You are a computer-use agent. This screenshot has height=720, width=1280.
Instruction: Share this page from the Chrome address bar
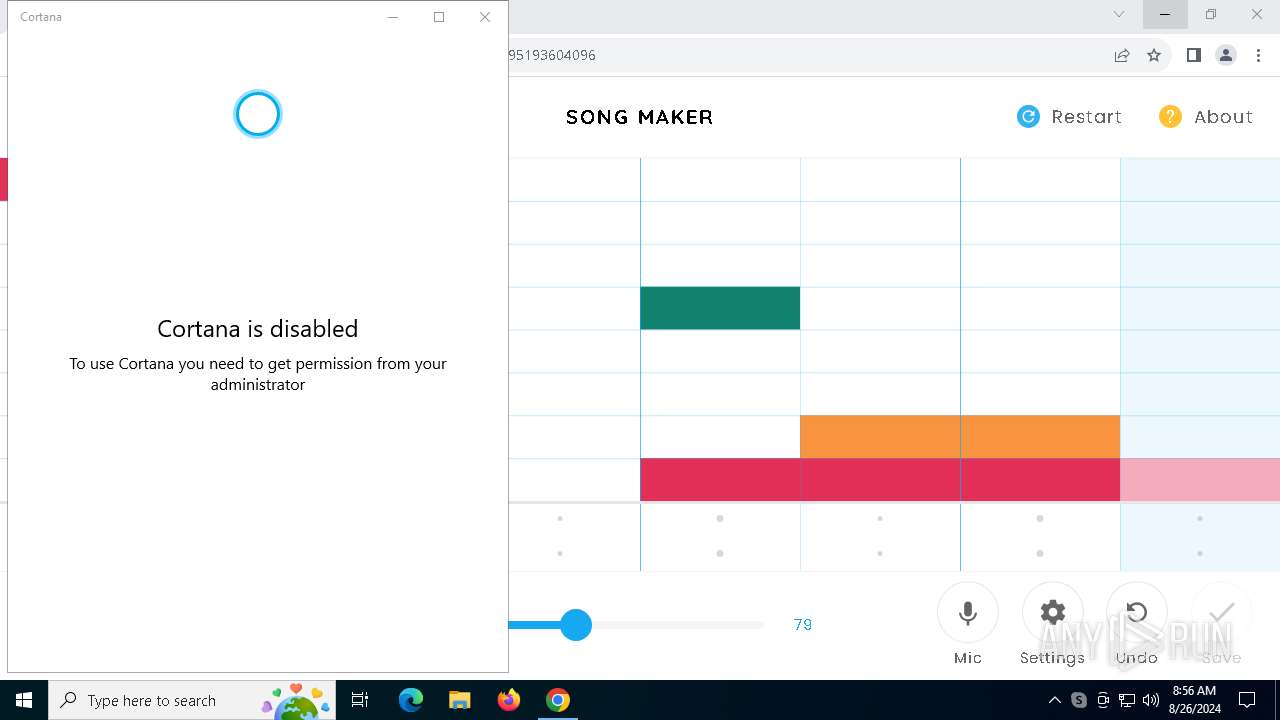tap(1122, 55)
